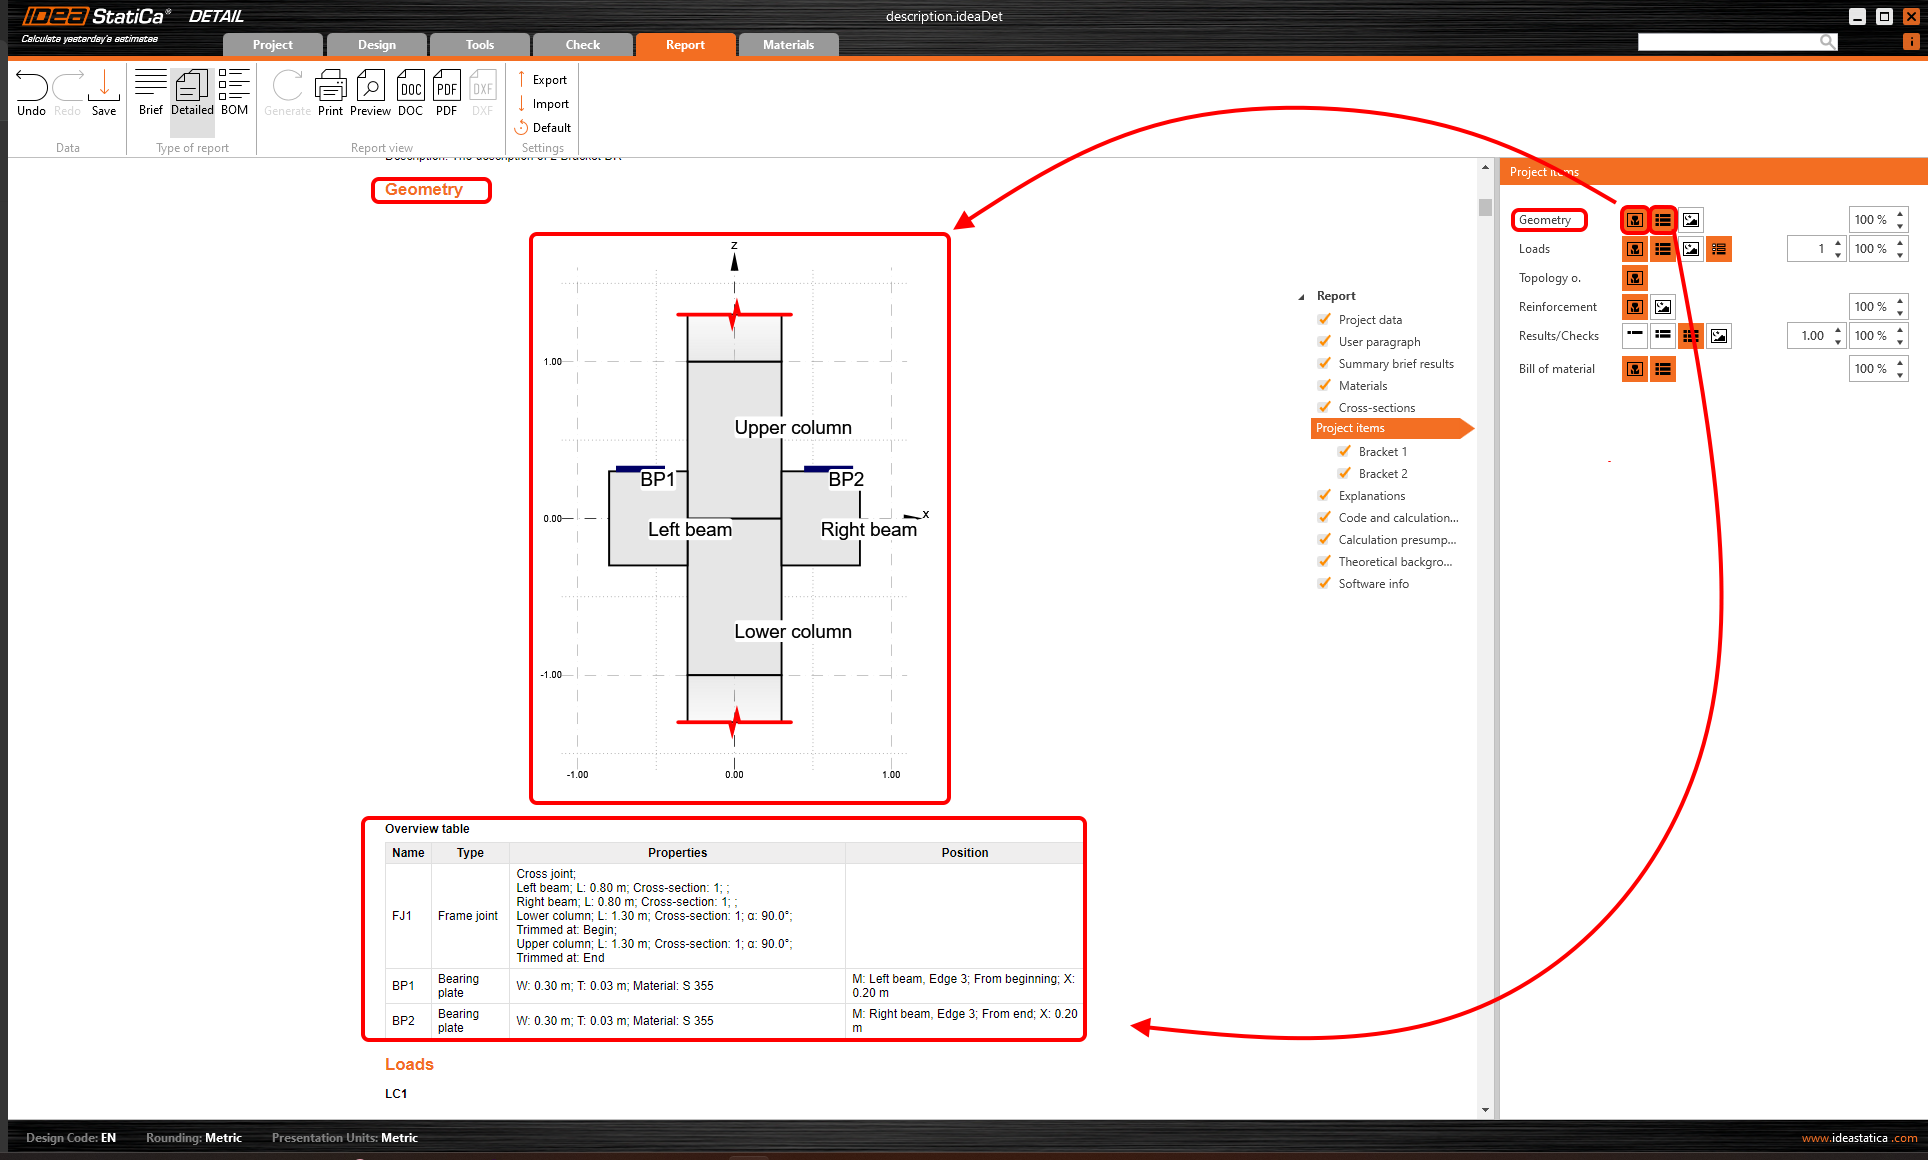The height and width of the screenshot is (1160, 1928).
Task: Increase the Loads count stepper
Action: 1838,243
